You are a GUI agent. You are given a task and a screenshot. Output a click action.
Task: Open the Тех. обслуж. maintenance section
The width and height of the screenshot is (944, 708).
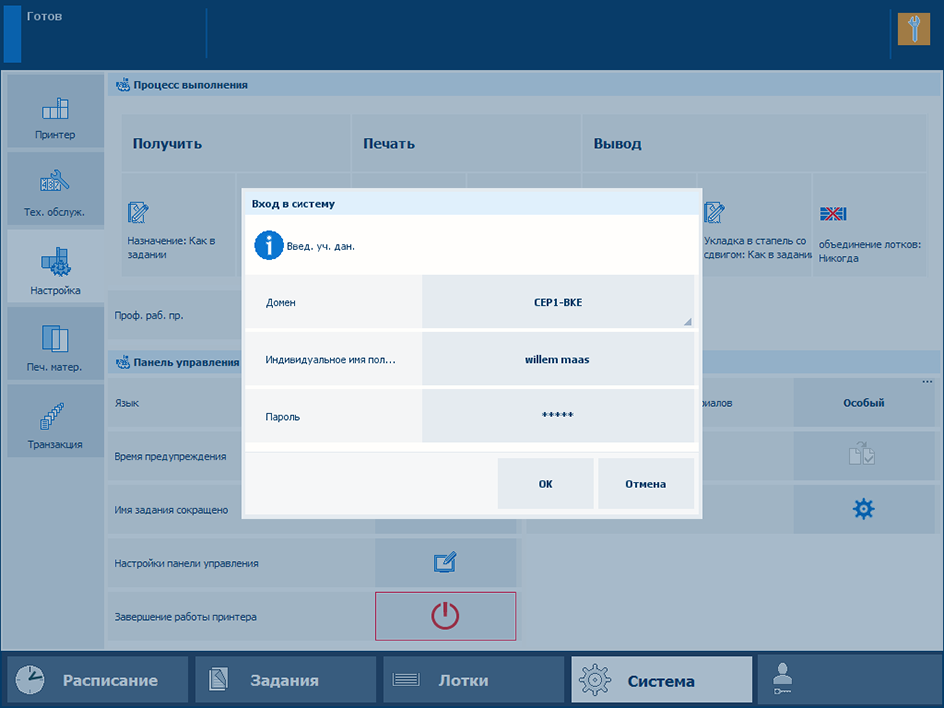[56, 190]
